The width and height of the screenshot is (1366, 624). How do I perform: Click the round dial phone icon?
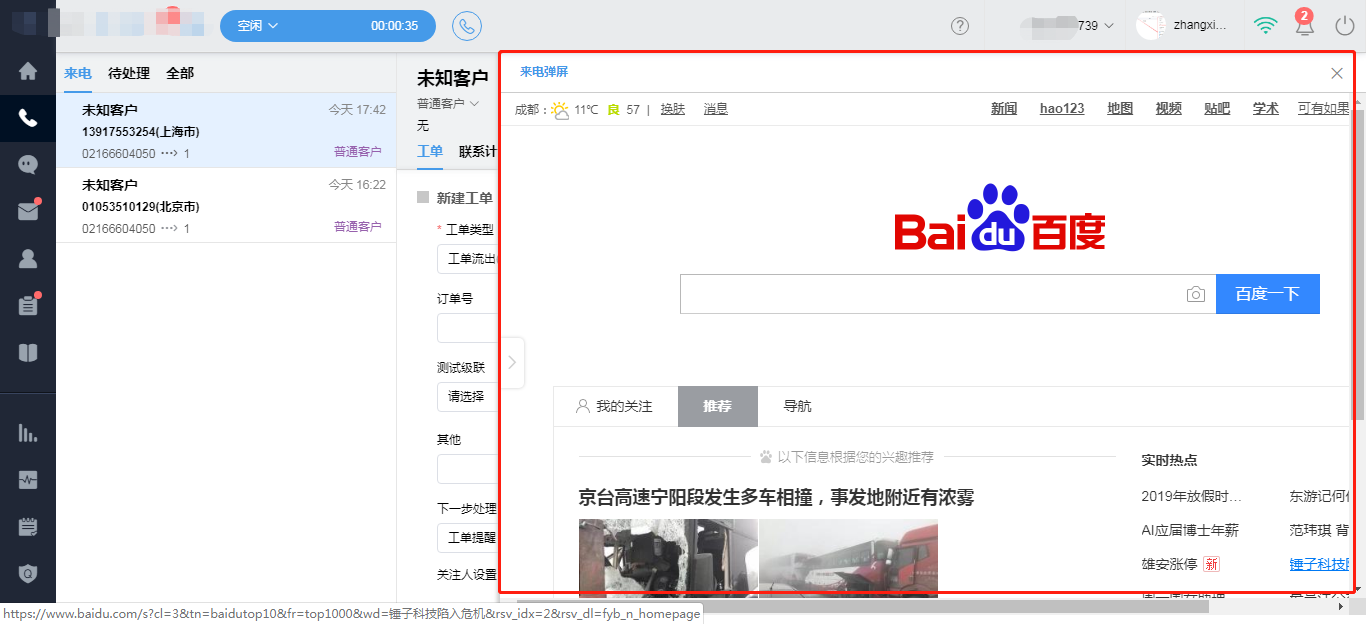pyautogui.click(x=467, y=26)
